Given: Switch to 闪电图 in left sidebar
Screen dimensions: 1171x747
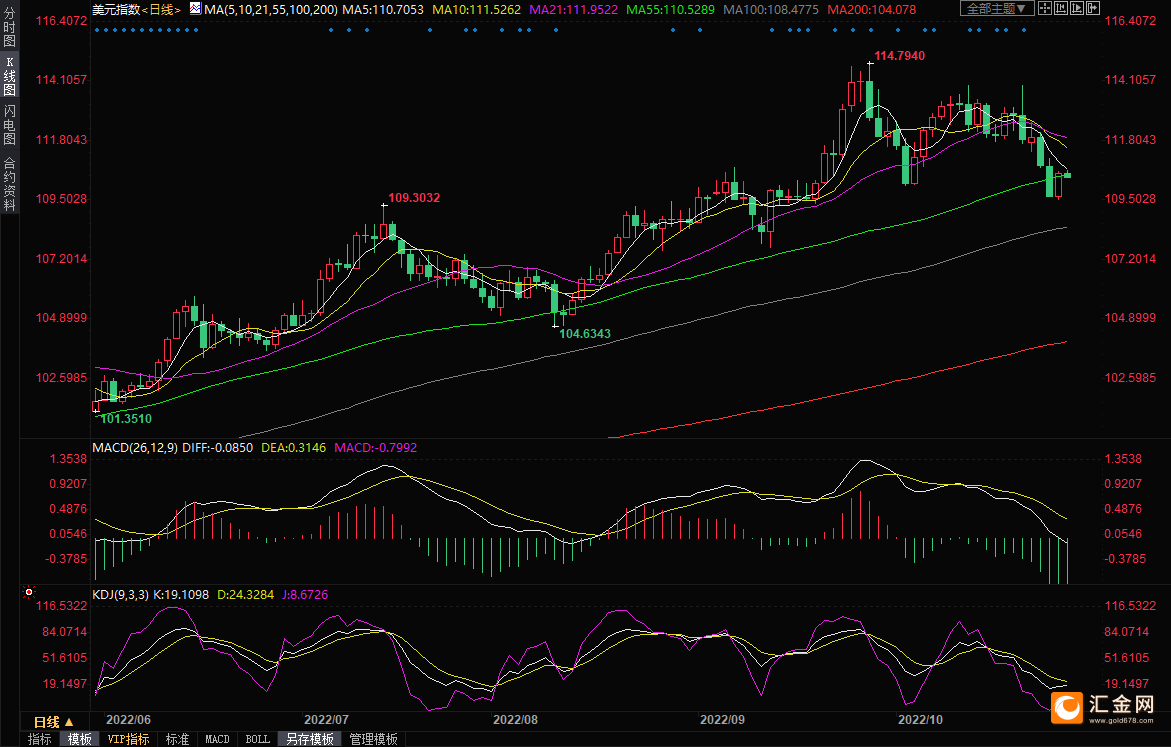Looking at the screenshot, I should tap(9, 125).
